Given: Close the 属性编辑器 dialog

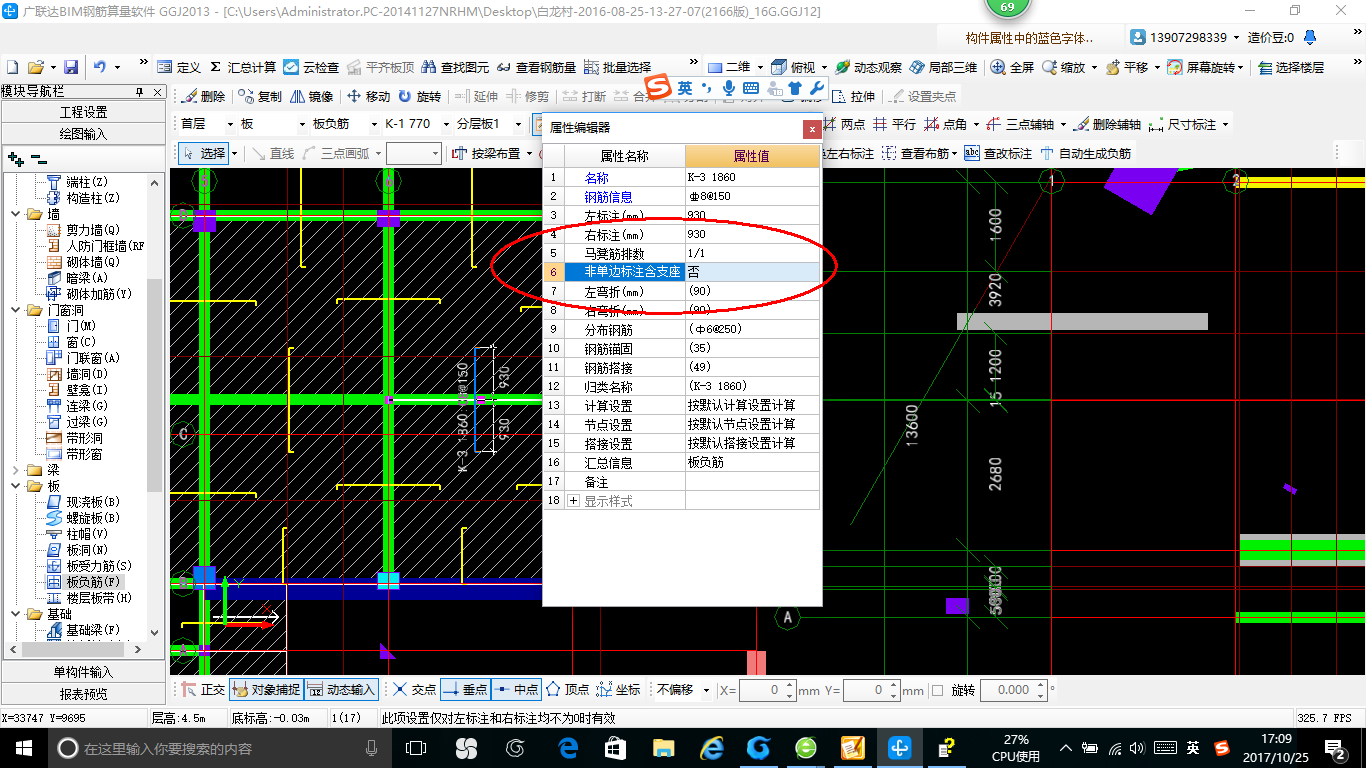Looking at the screenshot, I should pyautogui.click(x=811, y=128).
